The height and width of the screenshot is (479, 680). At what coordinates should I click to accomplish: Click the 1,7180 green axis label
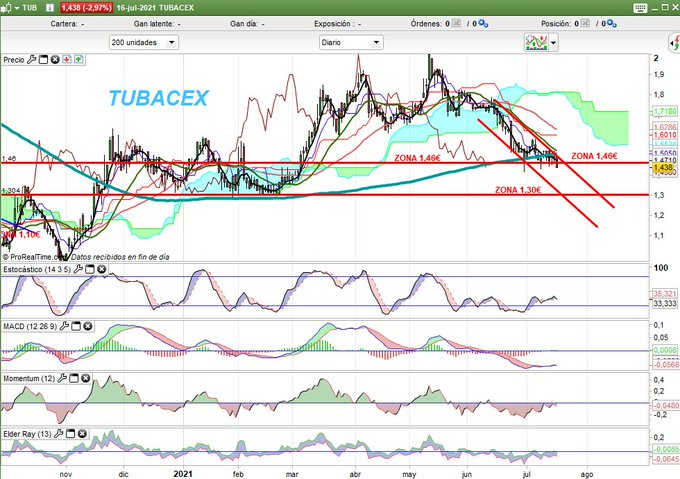(665, 112)
